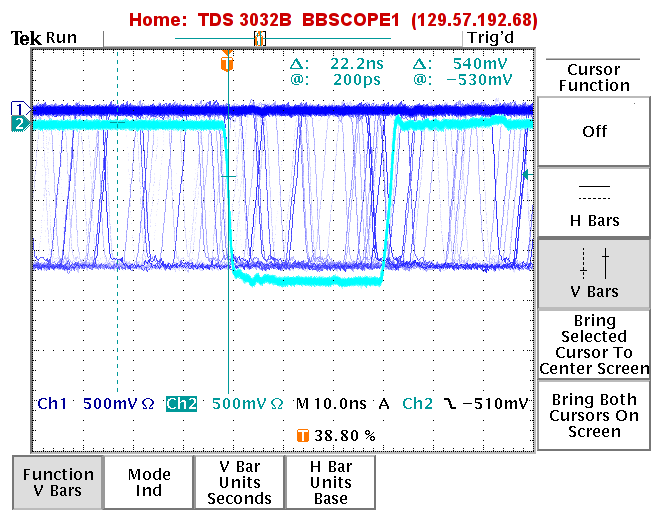Click the delta voltage 540mV readout
The image size is (660, 525).
[480, 64]
